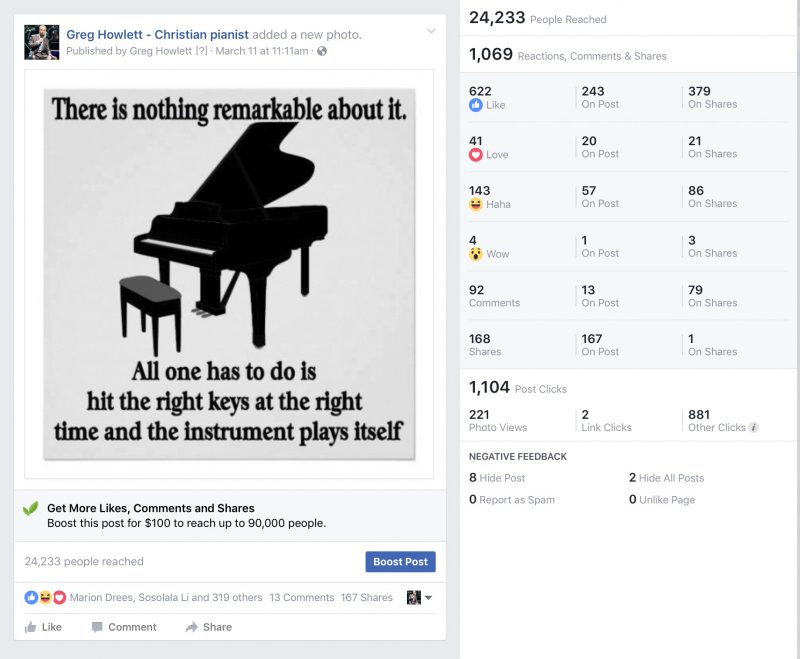
Task: Click the Wow surprised emoji icon
Action: click(476, 254)
